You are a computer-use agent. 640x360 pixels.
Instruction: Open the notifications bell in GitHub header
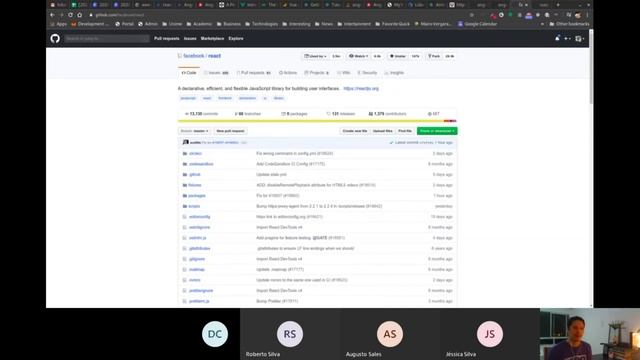click(557, 38)
